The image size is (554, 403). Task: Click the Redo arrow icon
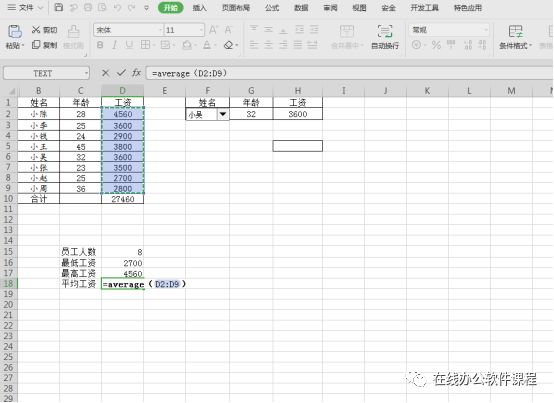(131, 7)
